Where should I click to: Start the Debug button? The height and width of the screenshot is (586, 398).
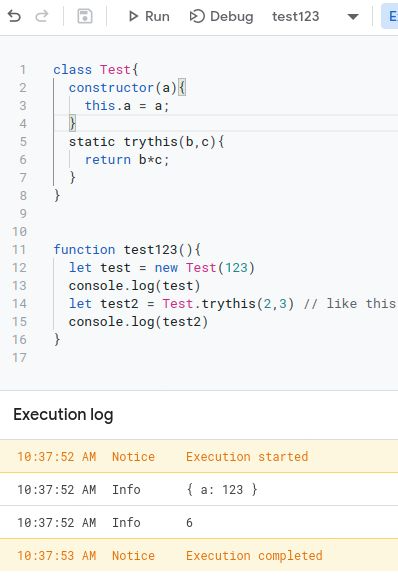tap(222, 16)
